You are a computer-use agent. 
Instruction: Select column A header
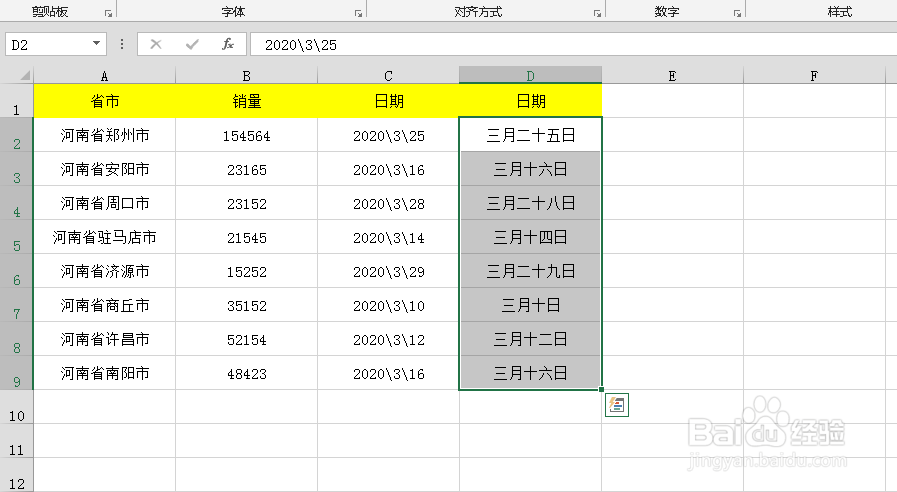point(104,76)
